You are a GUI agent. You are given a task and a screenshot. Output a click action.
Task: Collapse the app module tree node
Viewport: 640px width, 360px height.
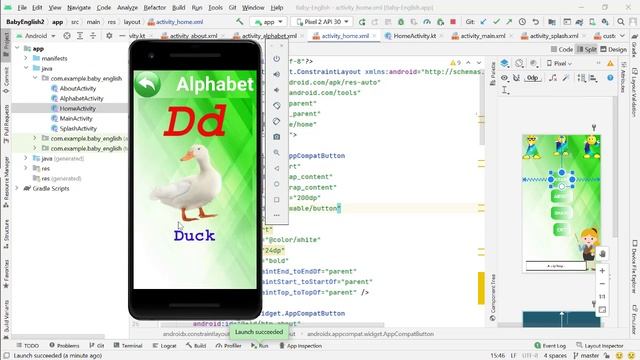[x=17, y=49]
